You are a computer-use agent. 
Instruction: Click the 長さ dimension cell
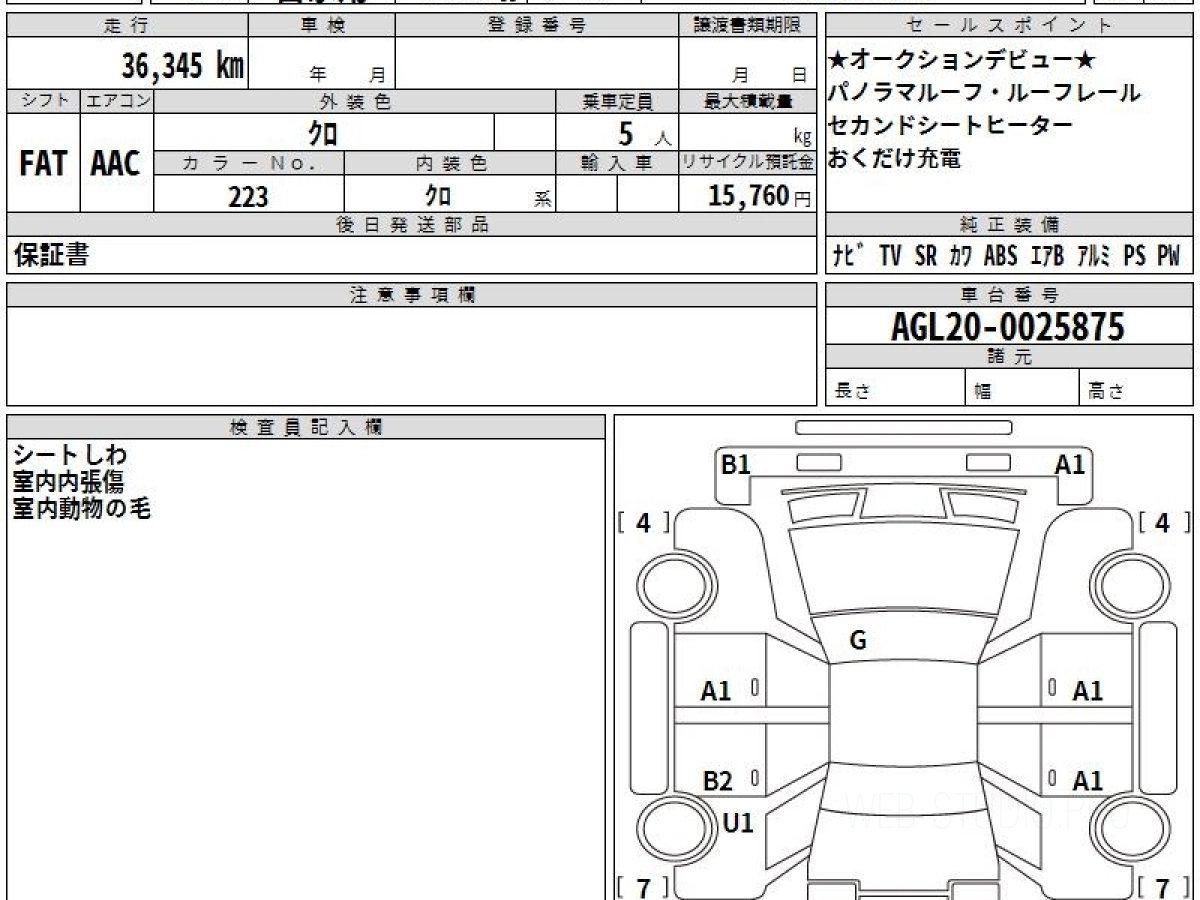tap(895, 388)
